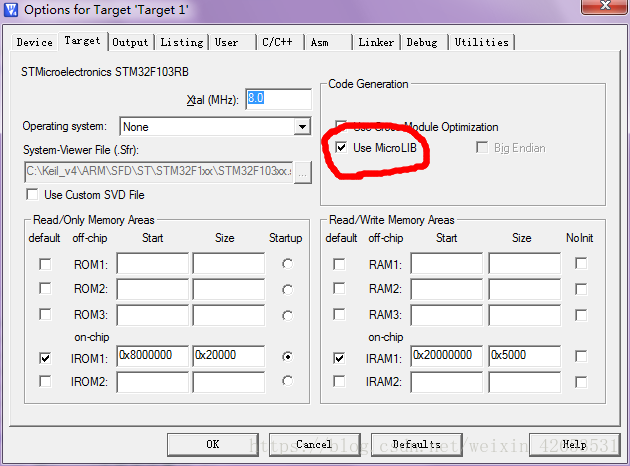Enable NoInit for RAM1
630x466 pixels.
click(x=581, y=264)
